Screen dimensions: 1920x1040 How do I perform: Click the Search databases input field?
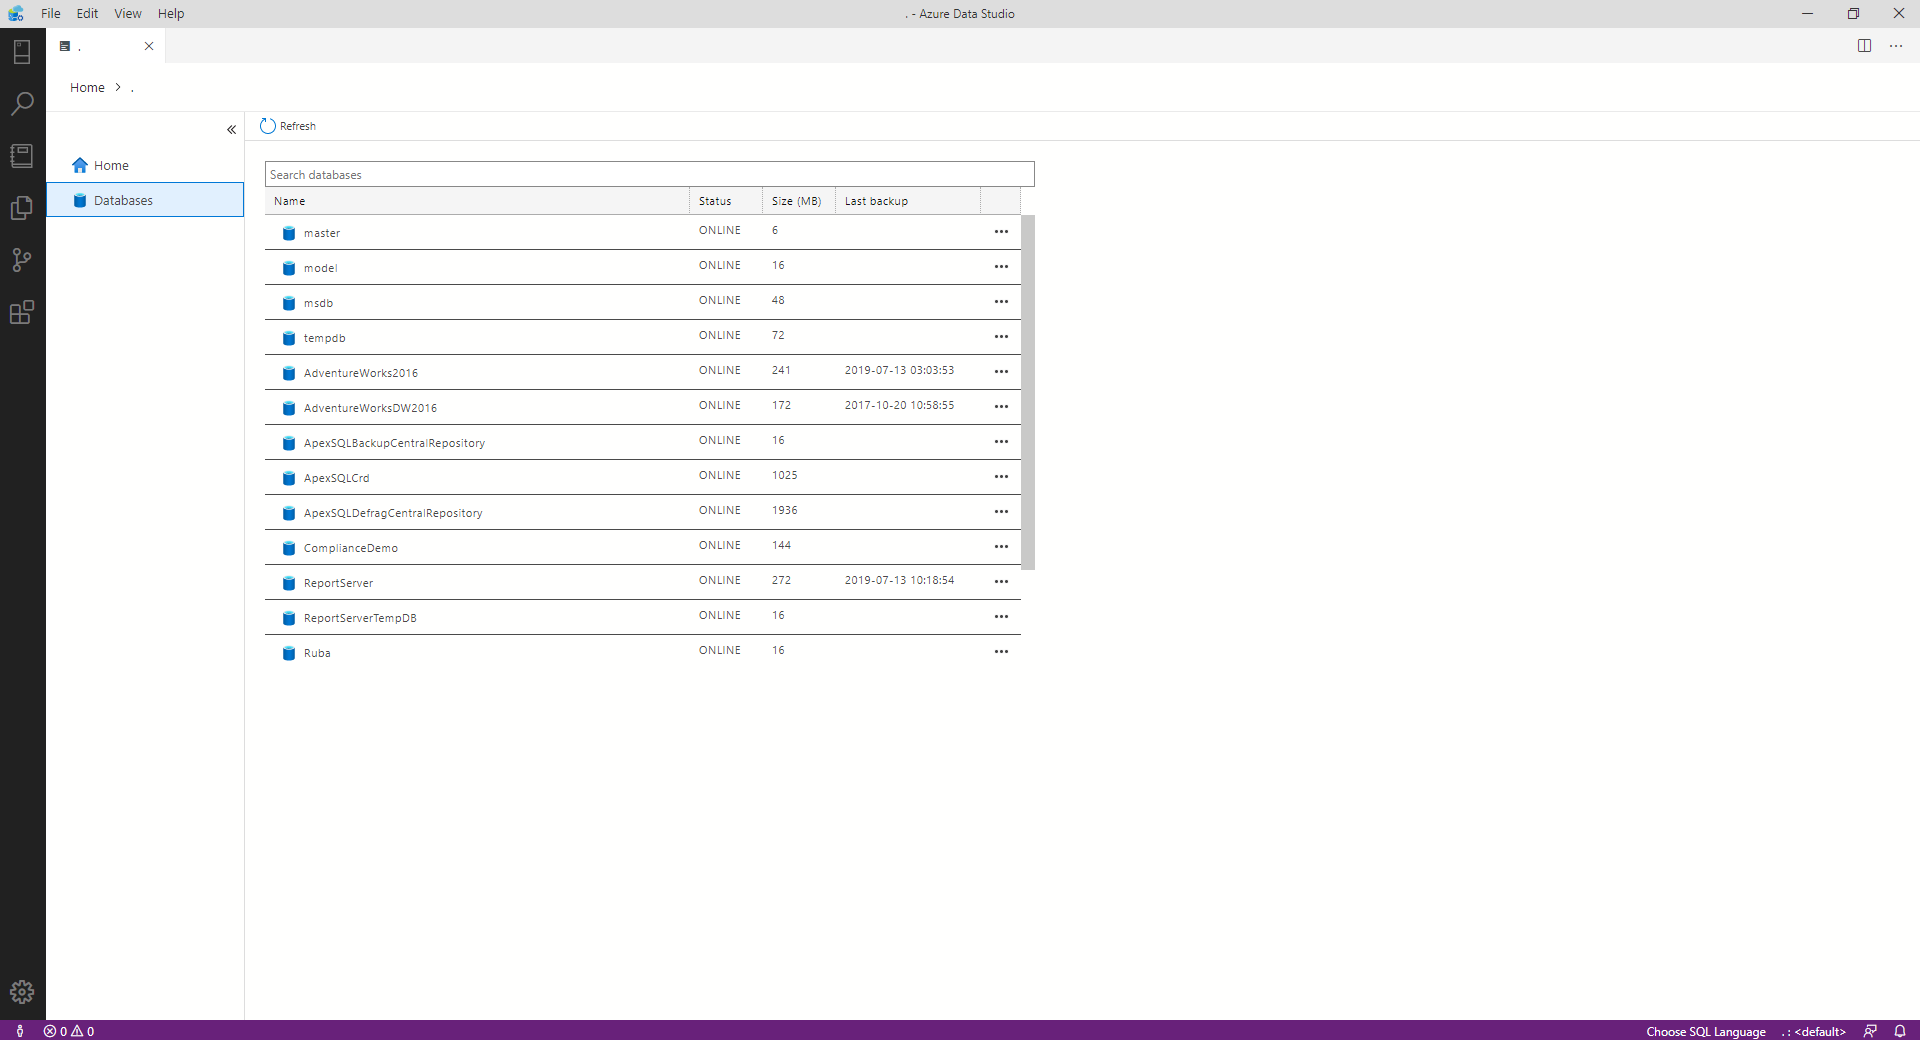tap(650, 174)
